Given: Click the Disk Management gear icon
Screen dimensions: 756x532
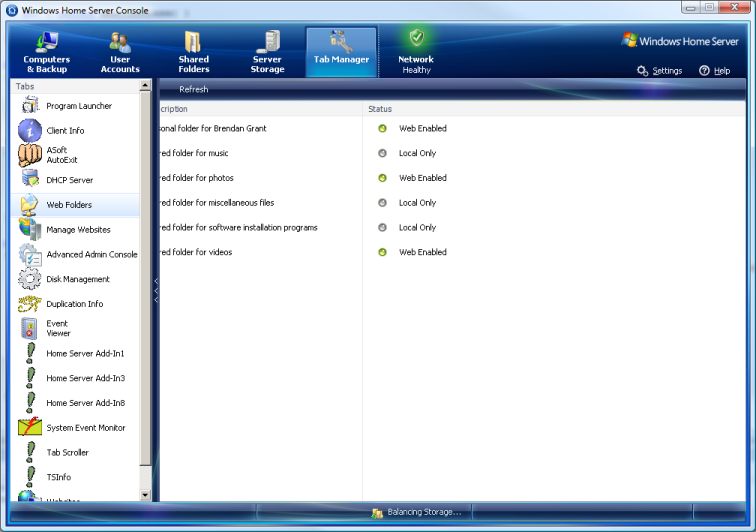Looking at the screenshot, I should (30, 279).
